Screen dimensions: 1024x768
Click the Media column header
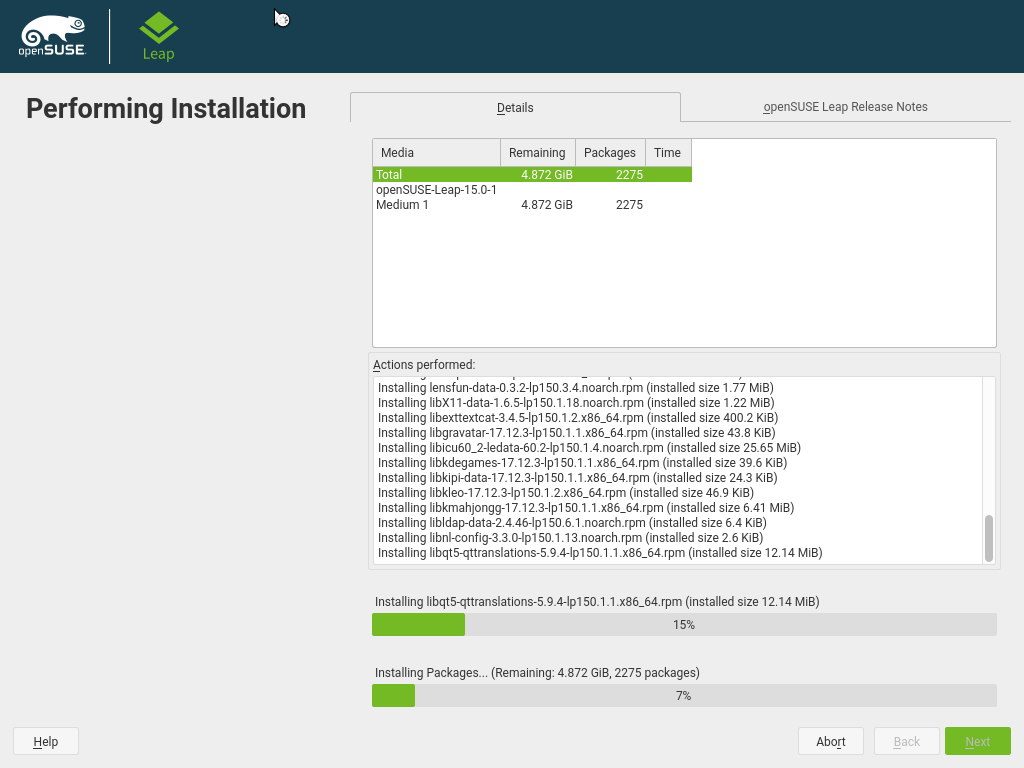coord(436,153)
